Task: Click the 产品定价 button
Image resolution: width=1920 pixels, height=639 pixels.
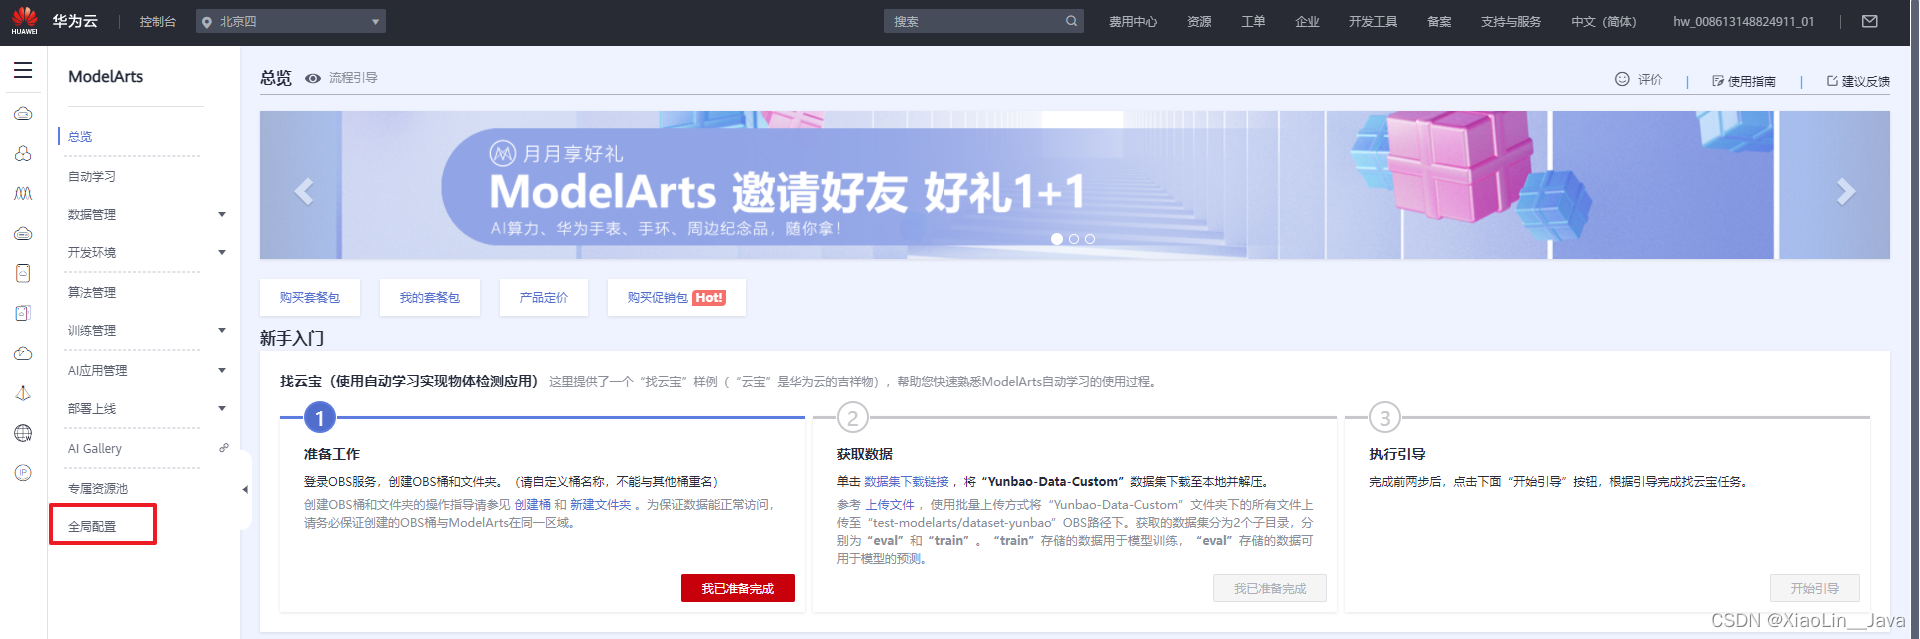Action: click(x=544, y=298)
